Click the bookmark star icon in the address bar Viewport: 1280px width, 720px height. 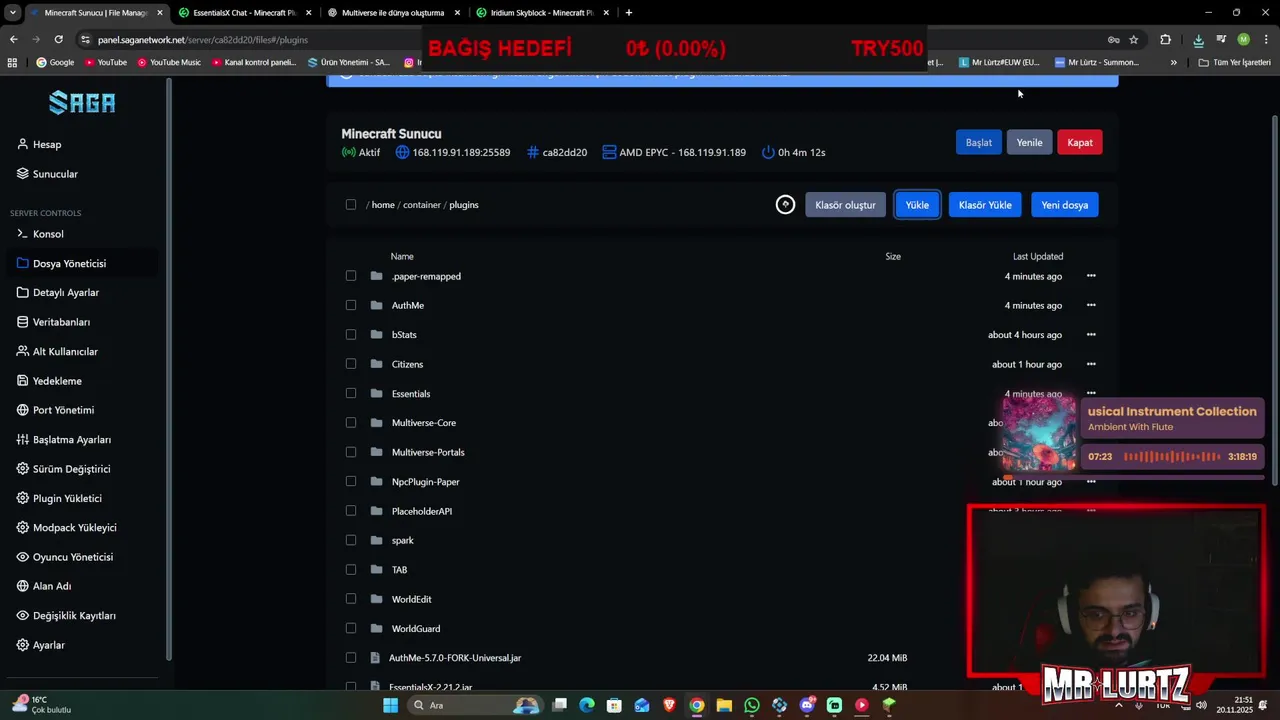coord(1134,39)
